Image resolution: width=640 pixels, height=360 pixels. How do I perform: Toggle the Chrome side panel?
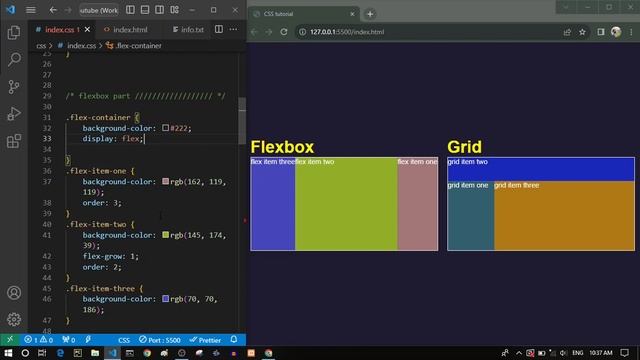click(600, 32)
